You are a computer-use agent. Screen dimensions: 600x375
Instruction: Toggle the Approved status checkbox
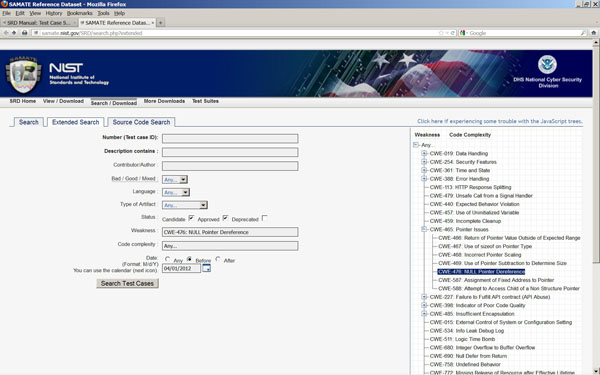[x=225, y=218]
